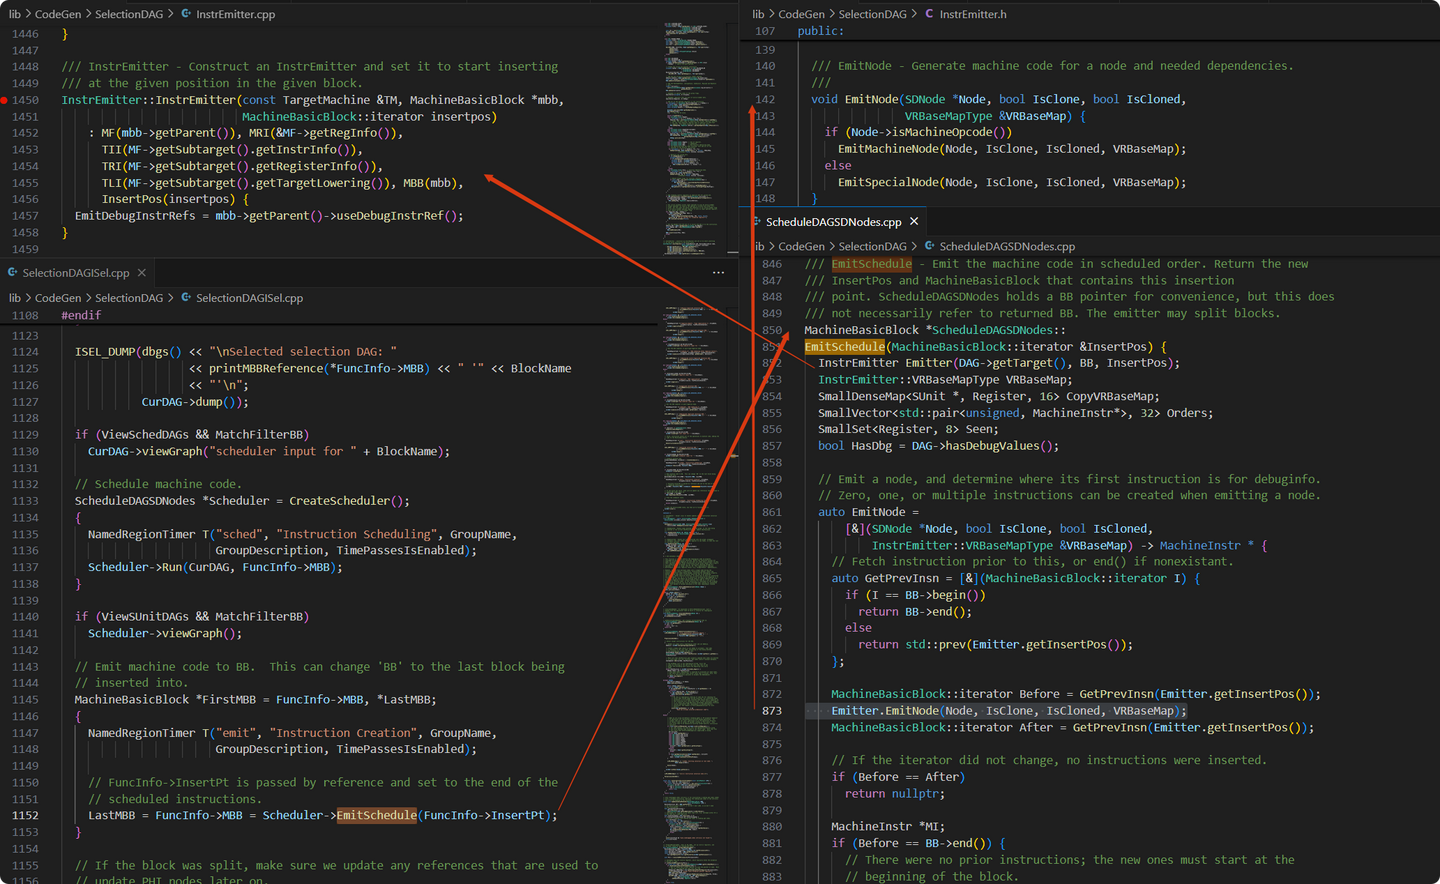Click the file icon beside ScheduleDAGSDNodes.cpp breadcrumb

[930, 246]
